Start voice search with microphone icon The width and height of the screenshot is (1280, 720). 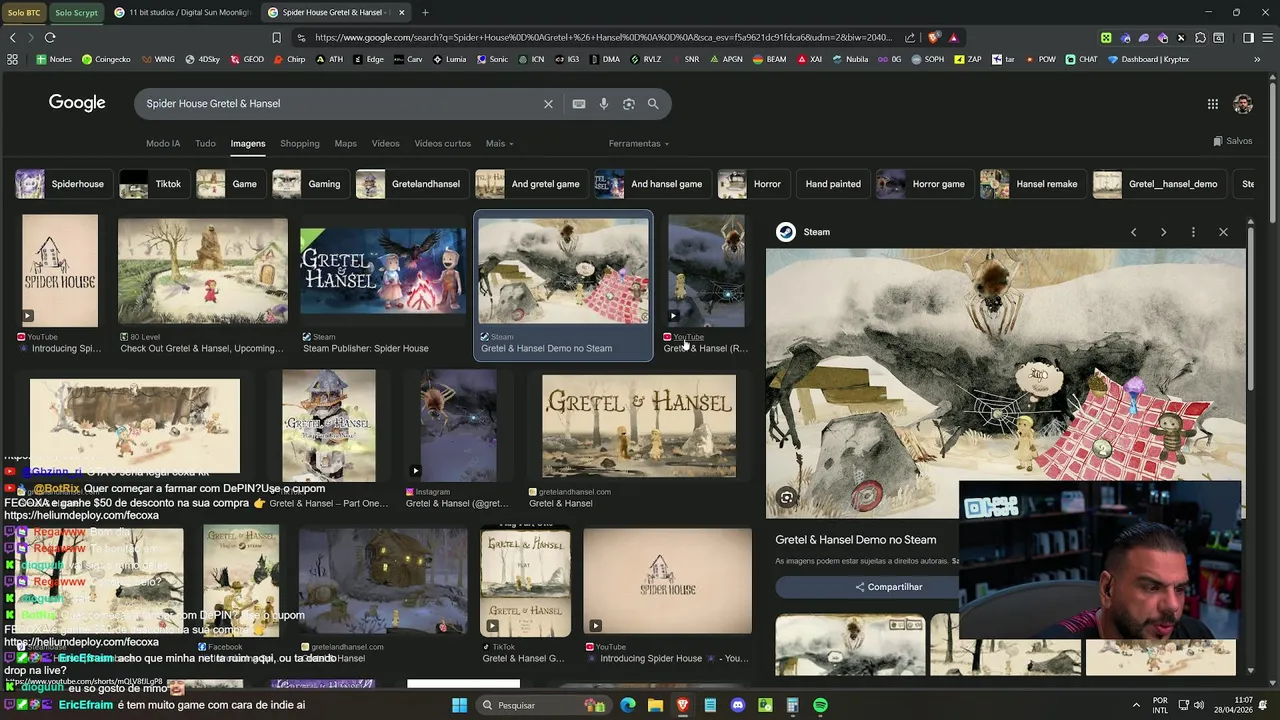point(604,104)
